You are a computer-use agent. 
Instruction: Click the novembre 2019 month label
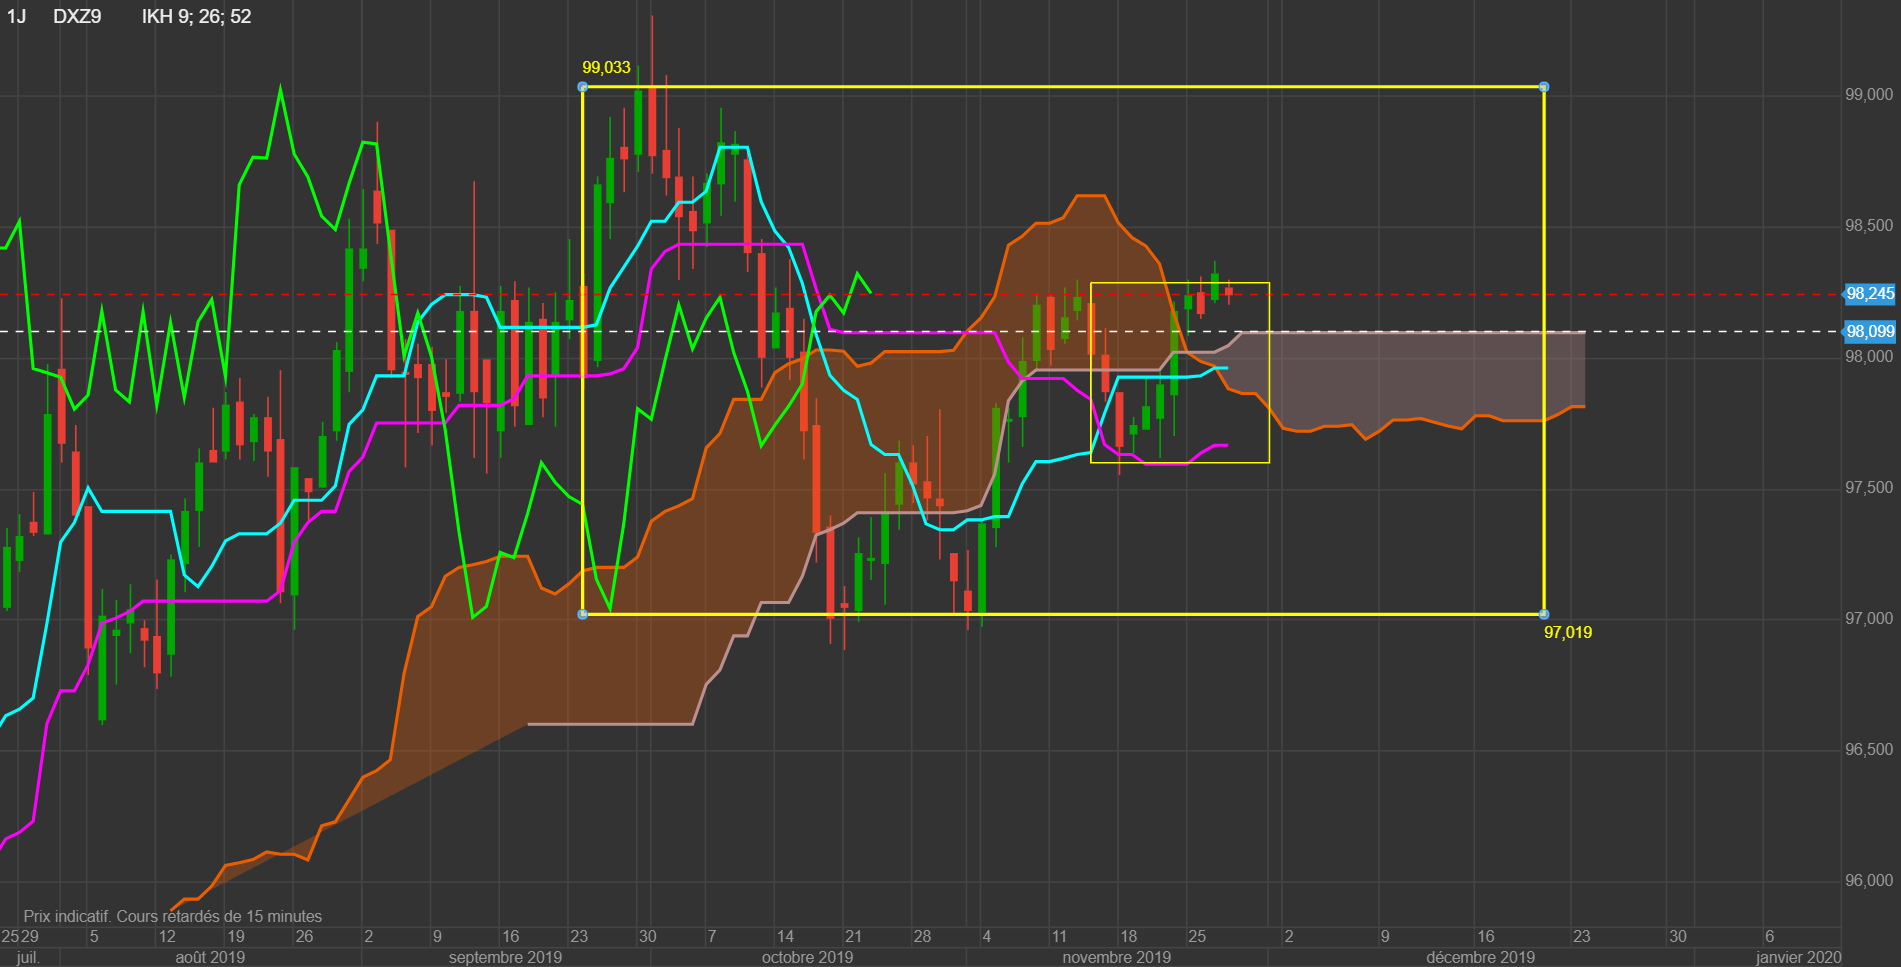click(x=1116, y=957)
